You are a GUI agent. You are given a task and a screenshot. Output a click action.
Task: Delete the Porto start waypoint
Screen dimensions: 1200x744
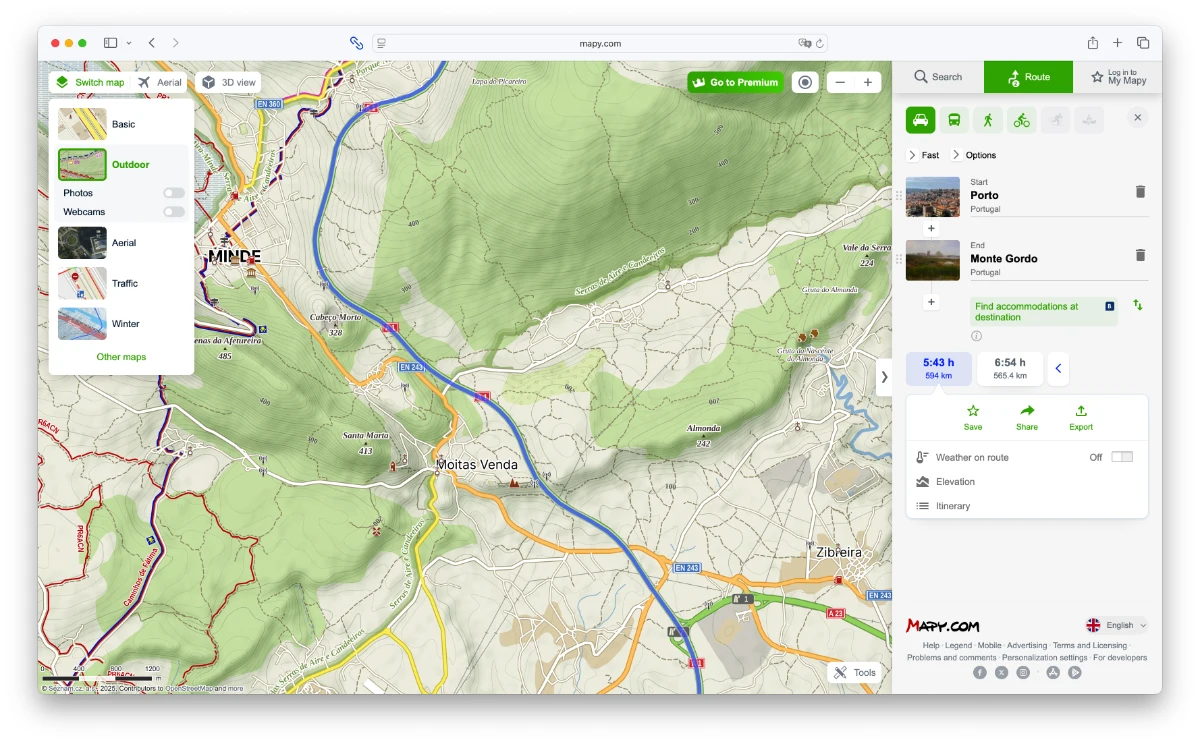pos(1140,192)
